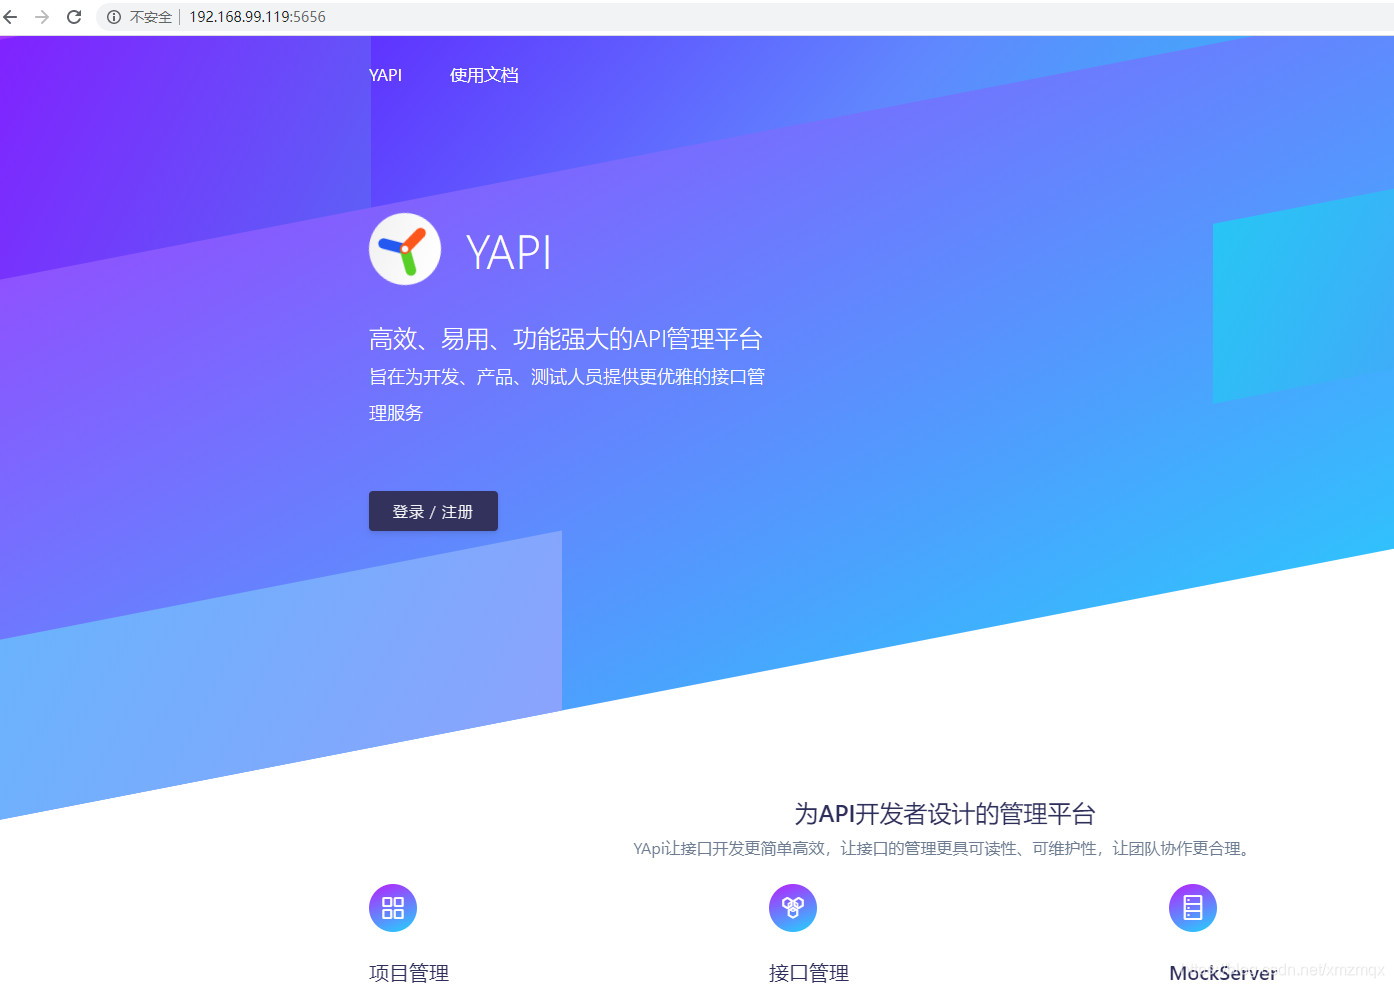The width and height of the screenshot is (1394, 988).
Task: Click the browser back arrow
Action: pyautogui.click(x=10, y=16)
